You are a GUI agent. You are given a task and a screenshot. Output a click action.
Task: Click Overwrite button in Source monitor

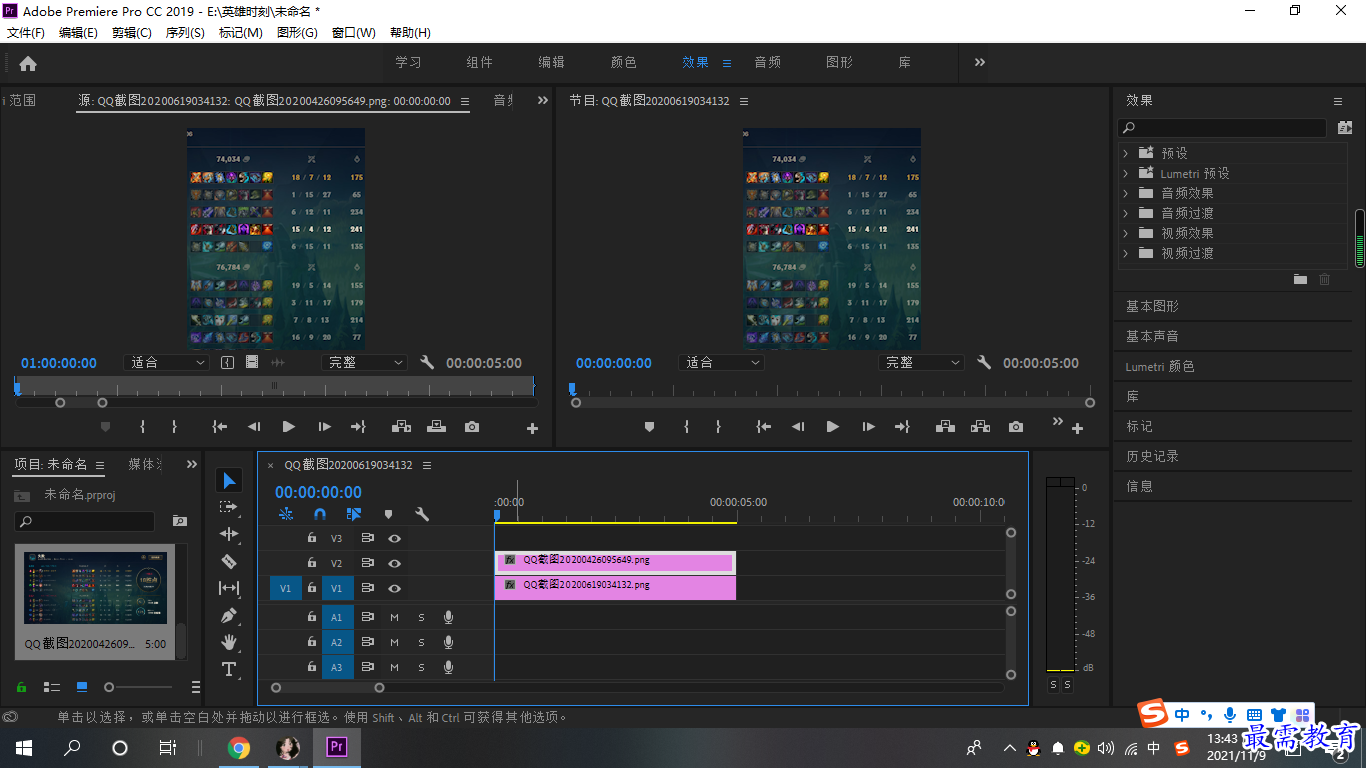coord(436,427)
